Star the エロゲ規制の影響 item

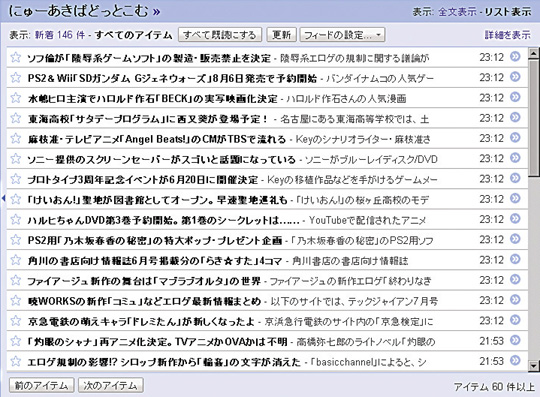15,362
